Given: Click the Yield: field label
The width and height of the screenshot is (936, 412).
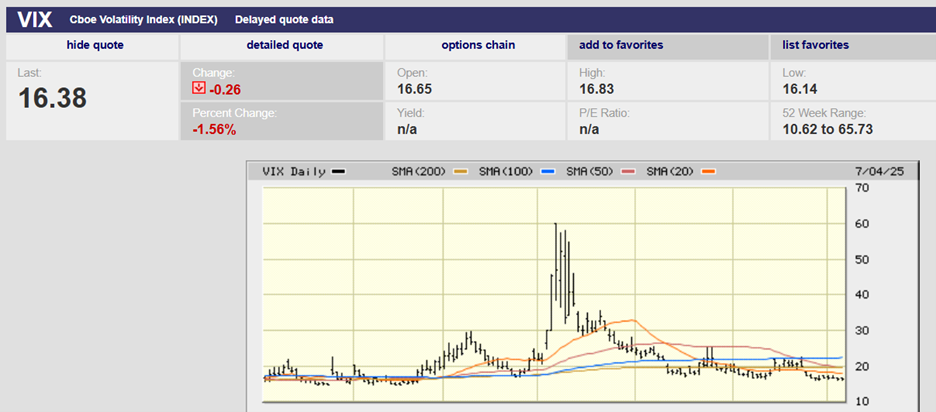Looking at the screenshot, I should pyautogui.click(x=410, y=112).
